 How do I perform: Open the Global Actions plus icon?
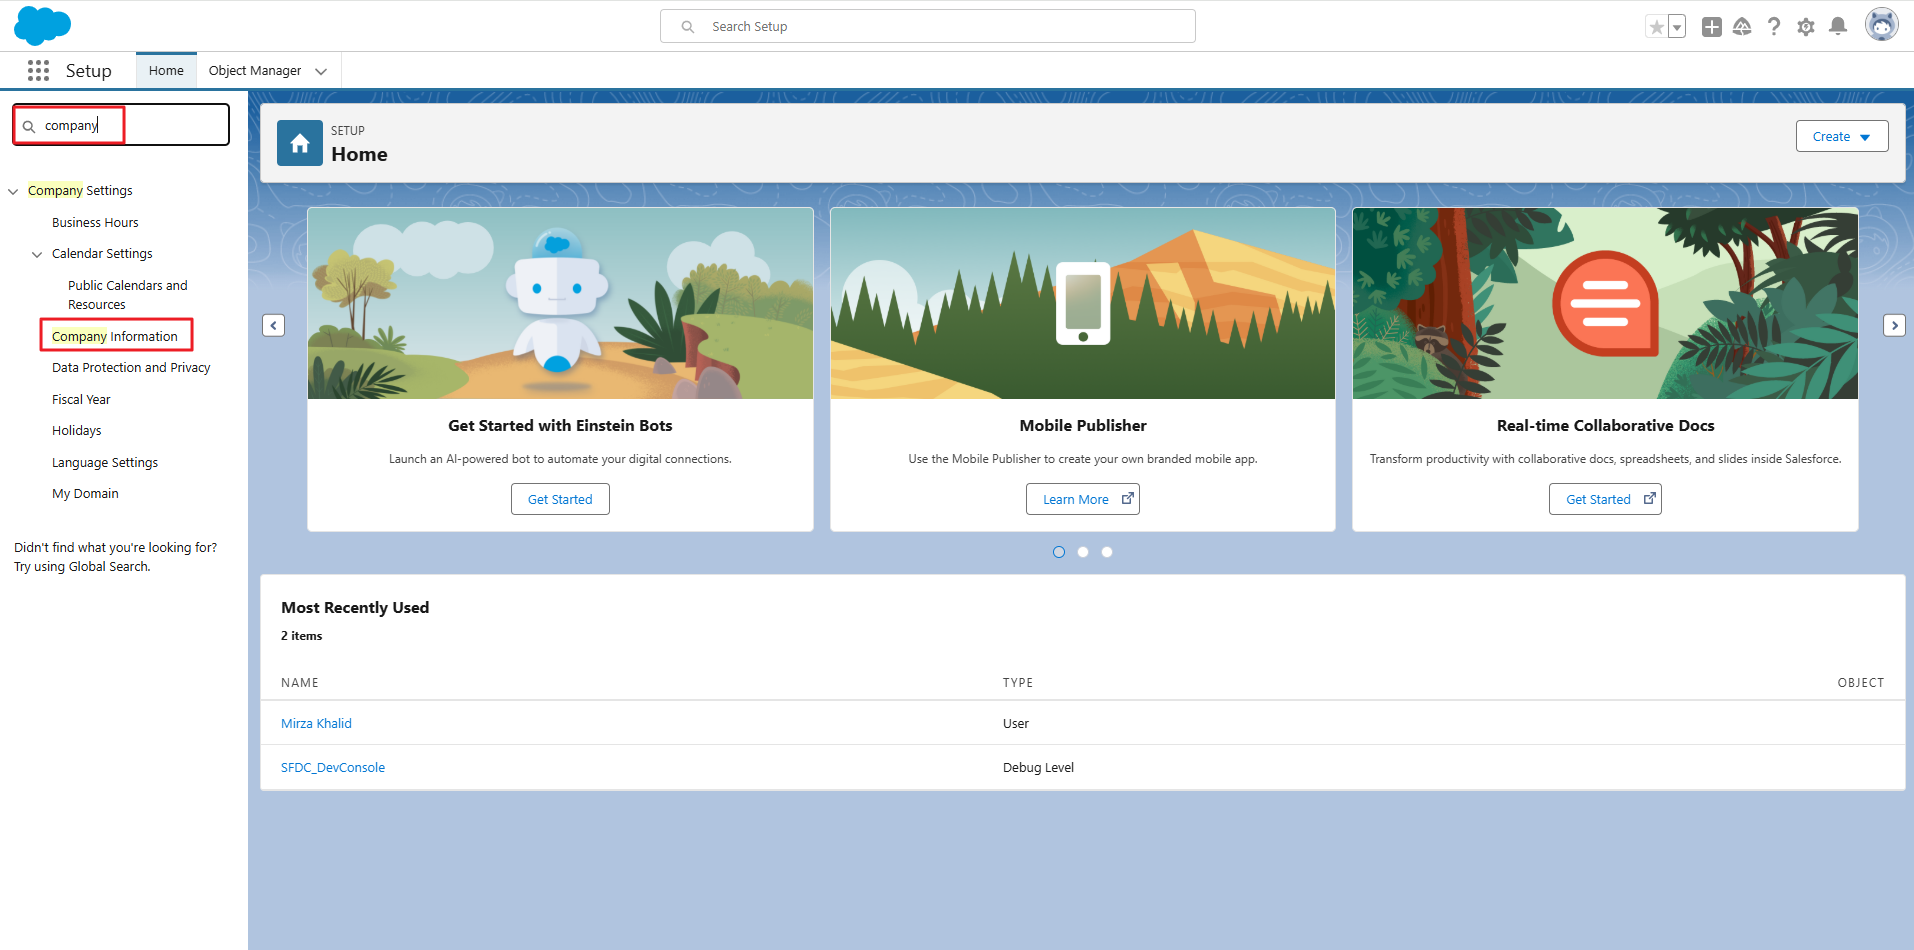(1711, 27)
